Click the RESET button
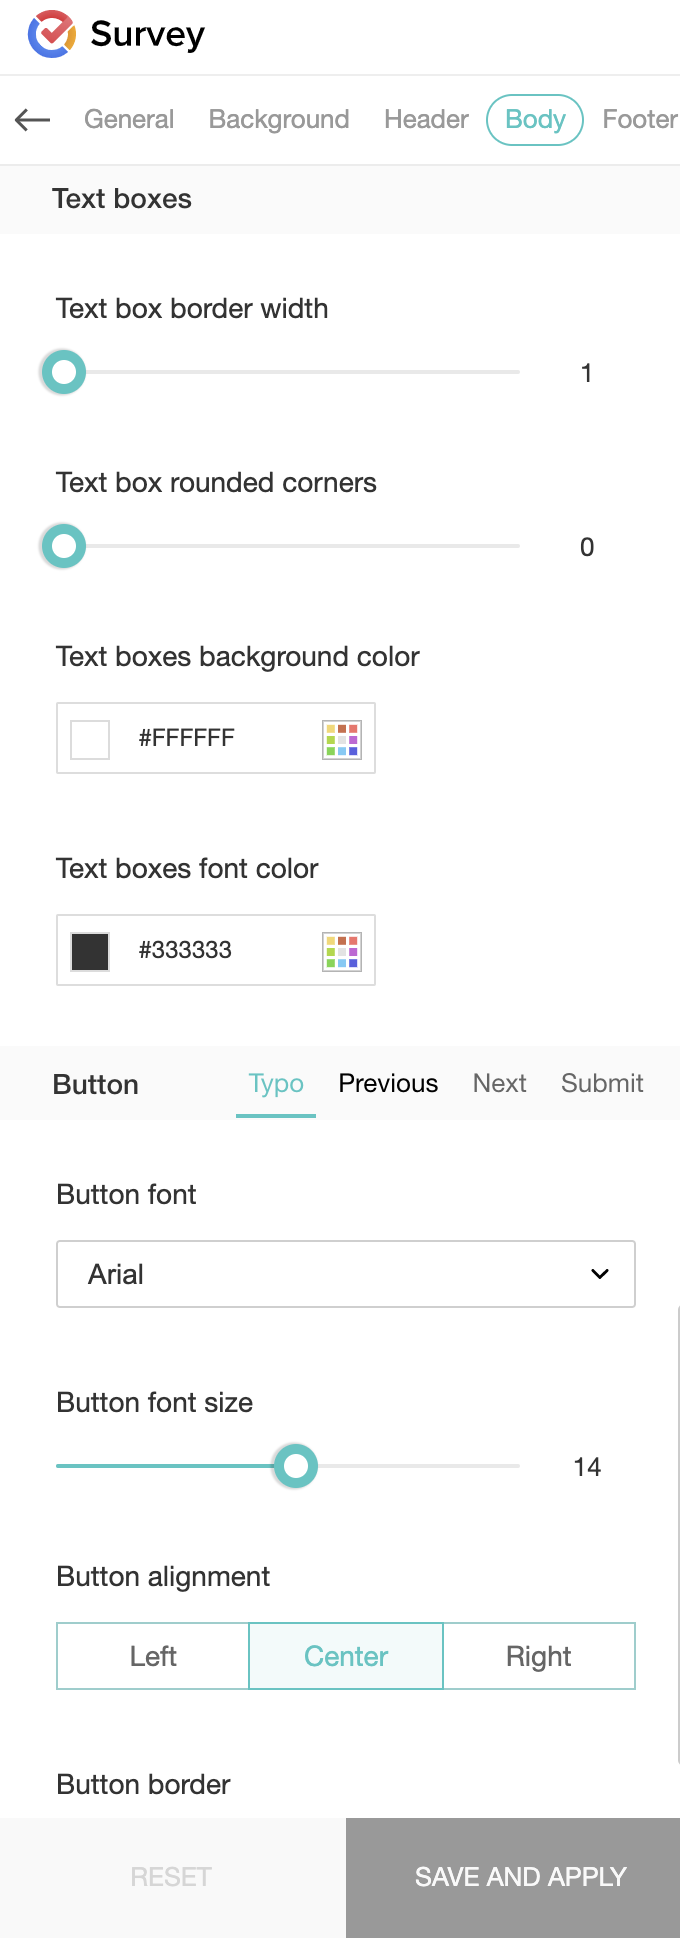Screen dimensions: 680x1938 click(171, 1878)
